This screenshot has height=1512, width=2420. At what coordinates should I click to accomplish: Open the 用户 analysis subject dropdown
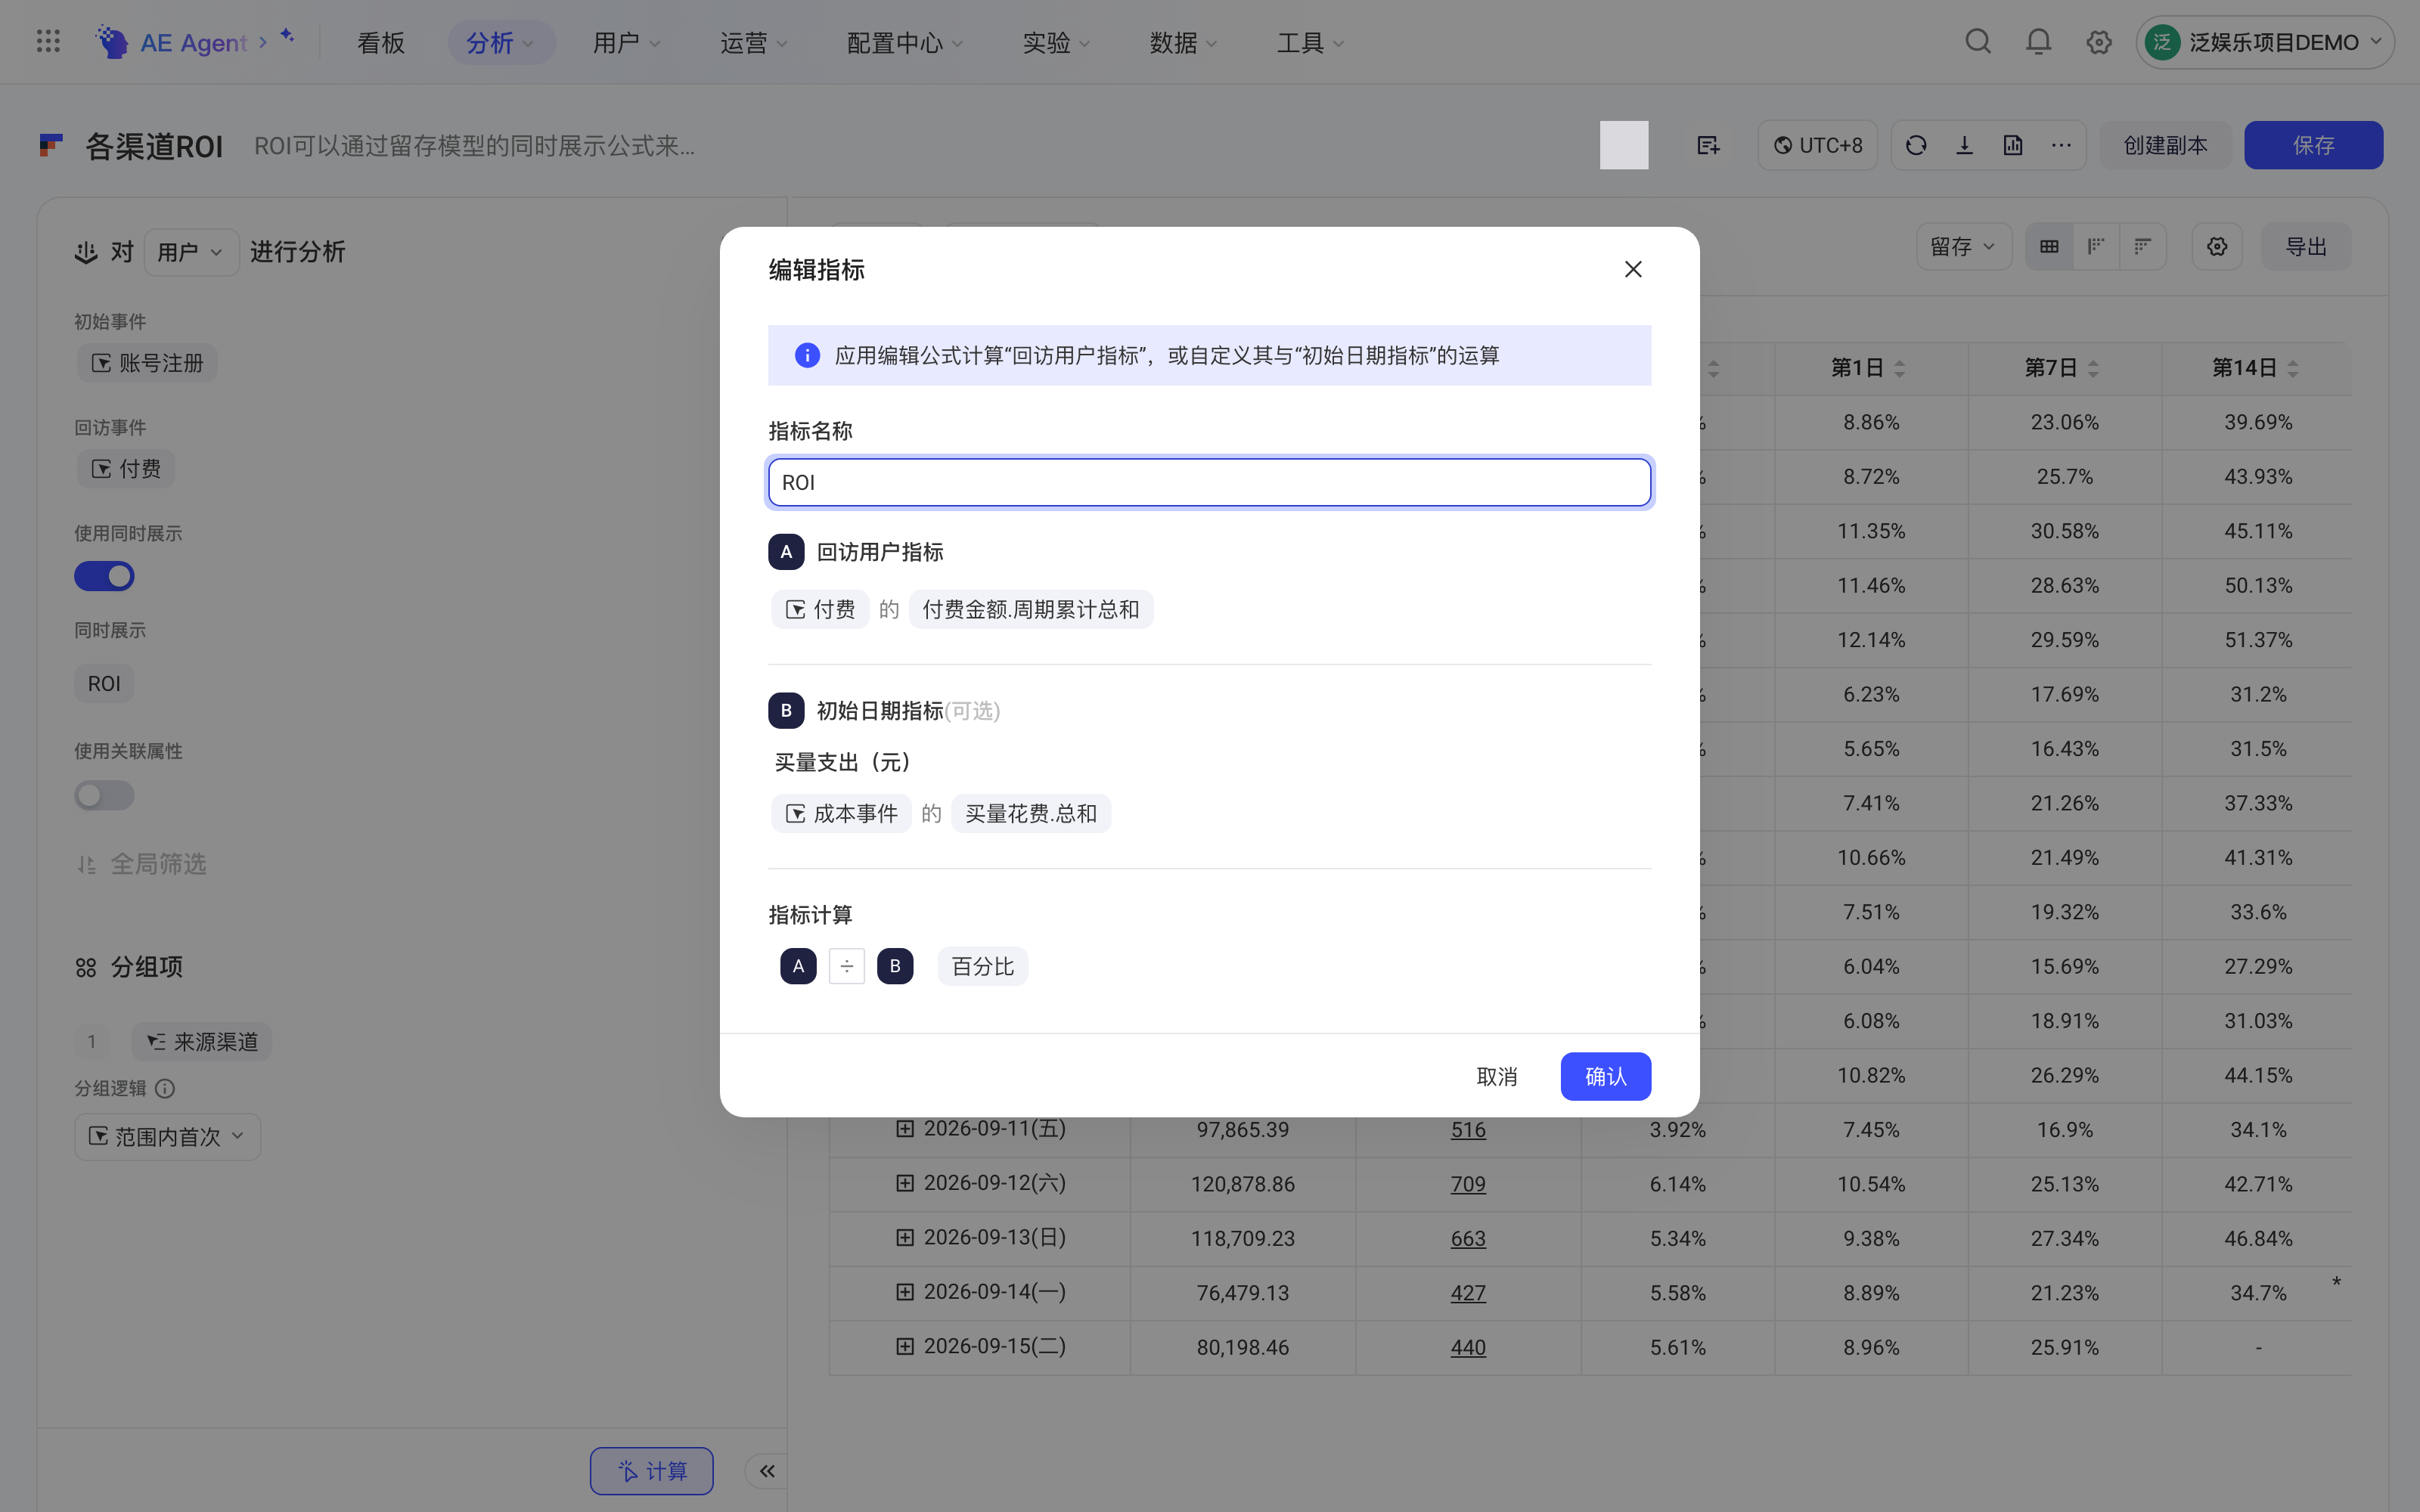tap(191, 252)
